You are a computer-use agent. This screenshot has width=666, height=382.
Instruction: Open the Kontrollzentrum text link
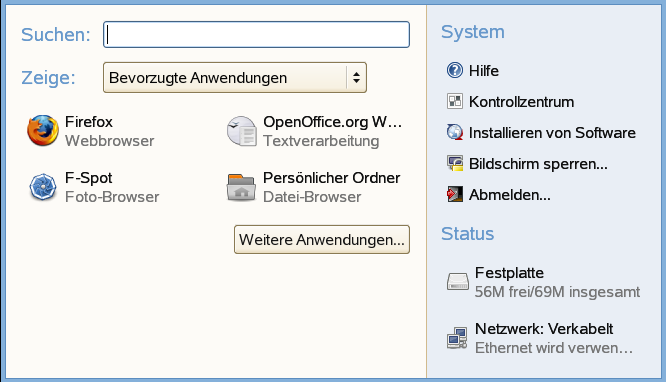(x=522, y=102)
